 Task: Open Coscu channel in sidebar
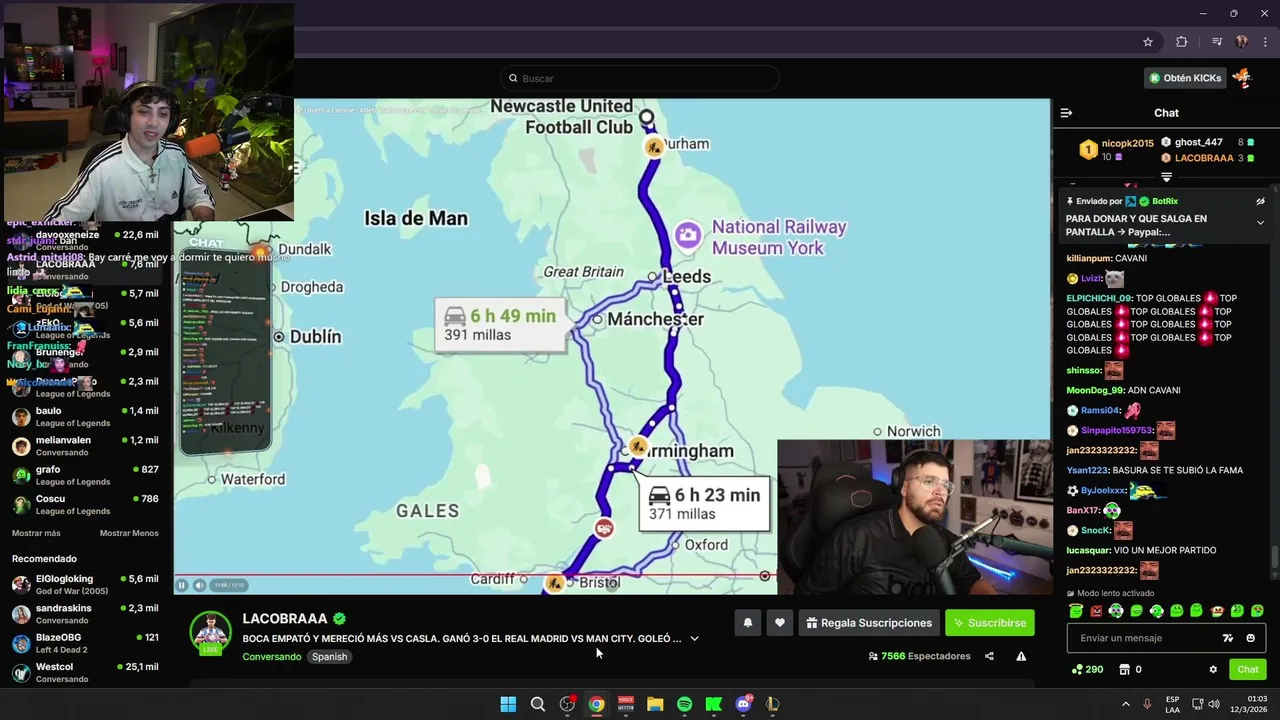click(x=86, y=504)
